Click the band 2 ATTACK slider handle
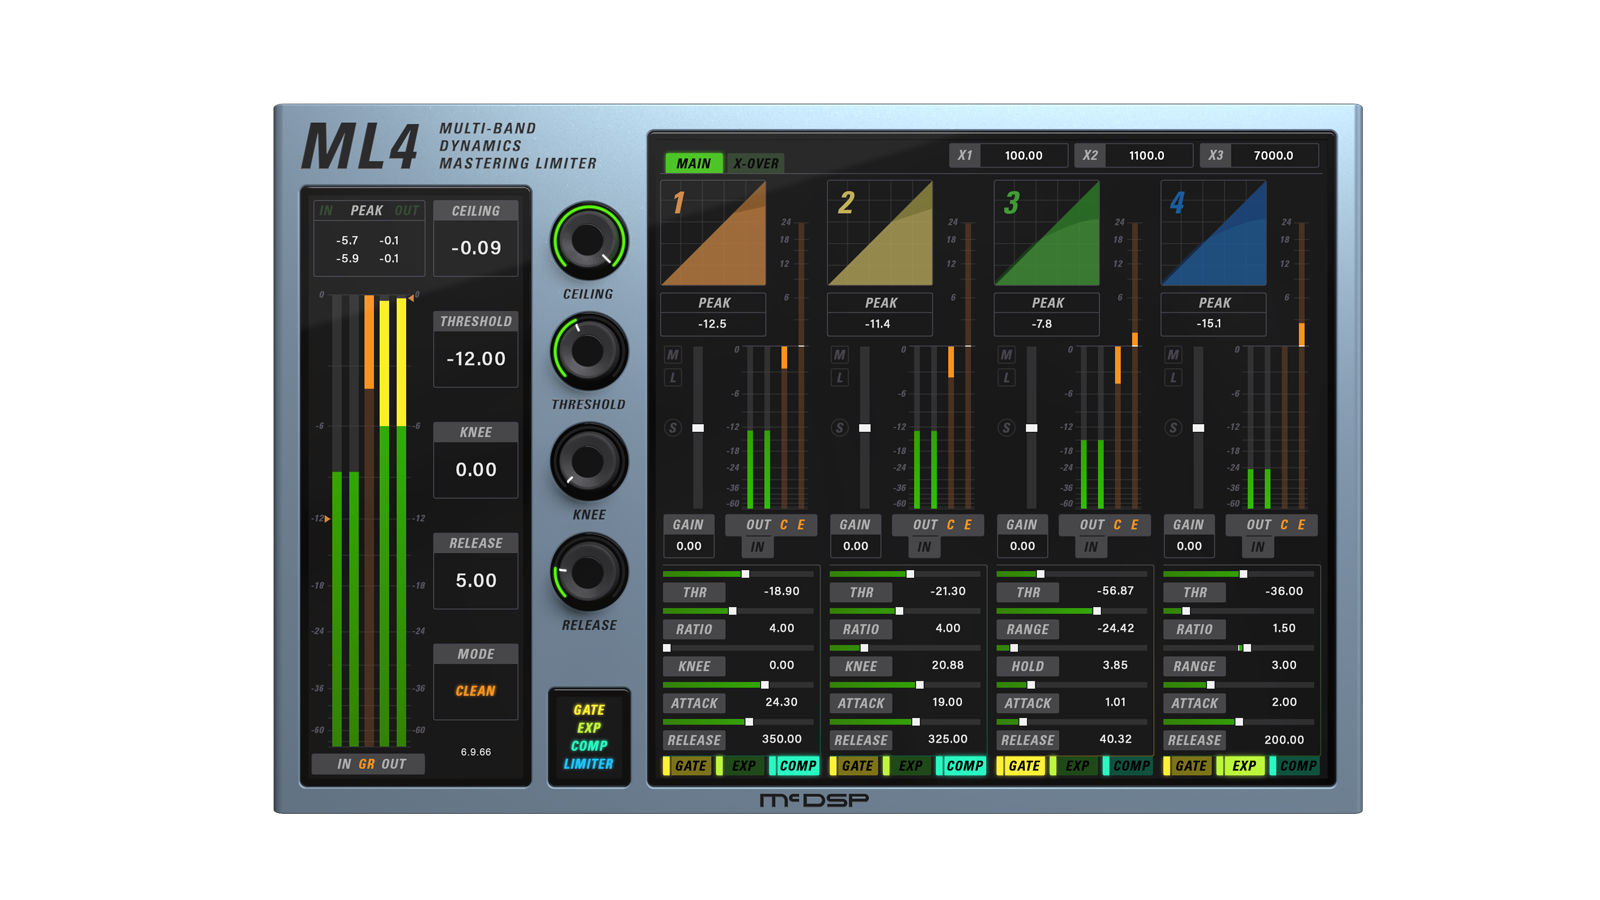The image size is (1600, 900). pyautogui.click(x=920, y=685)
